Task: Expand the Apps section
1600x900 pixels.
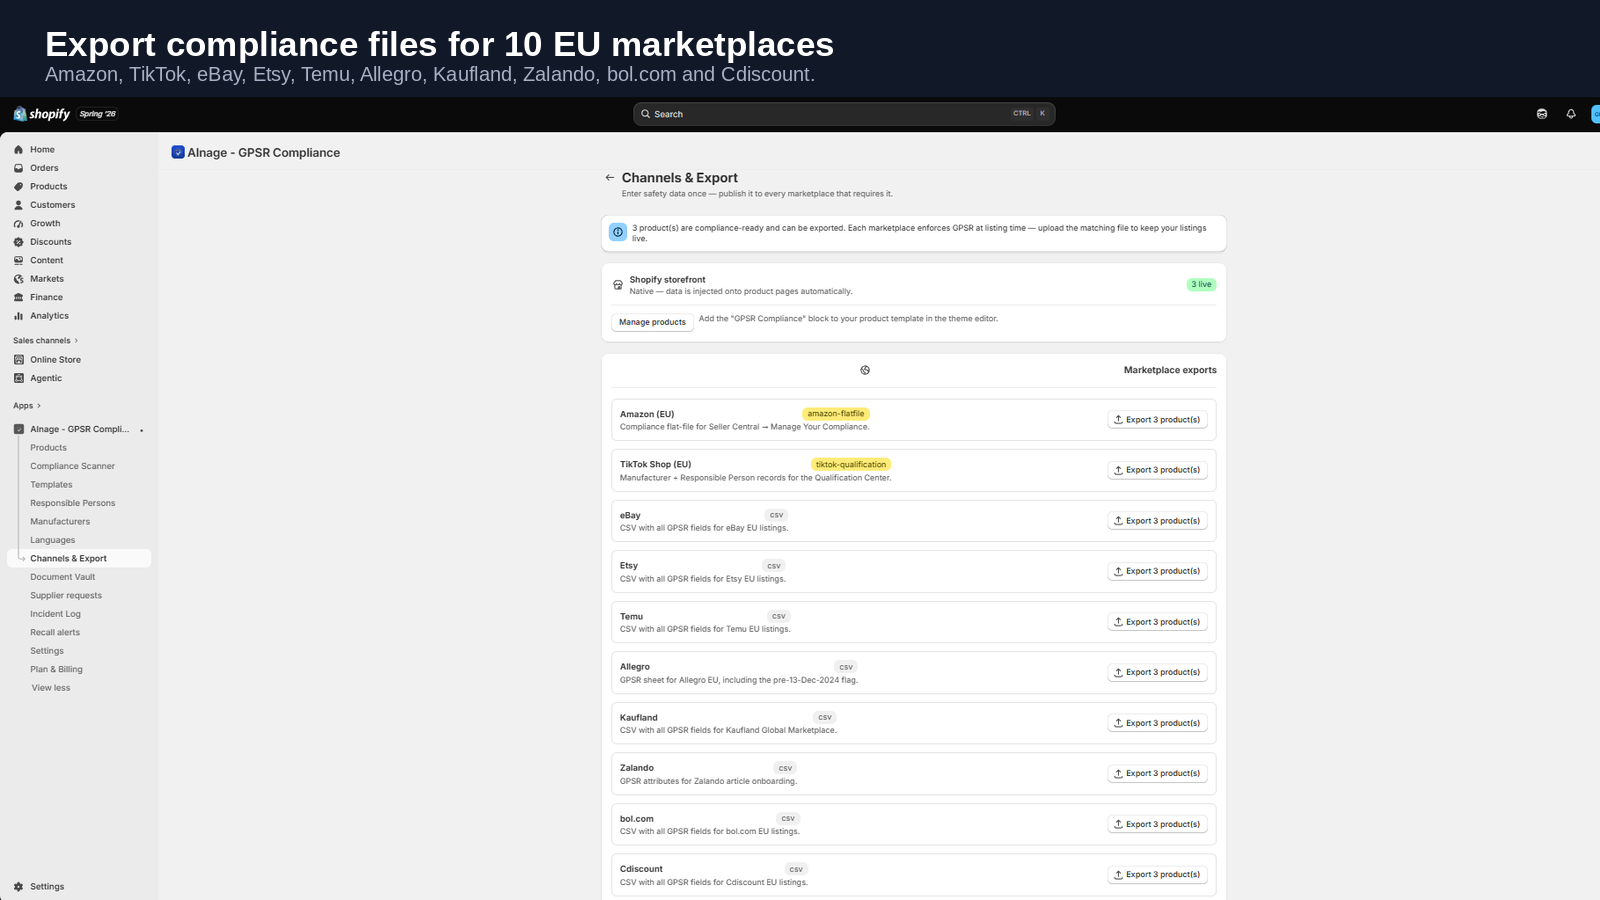Action: tap(27, 406)
